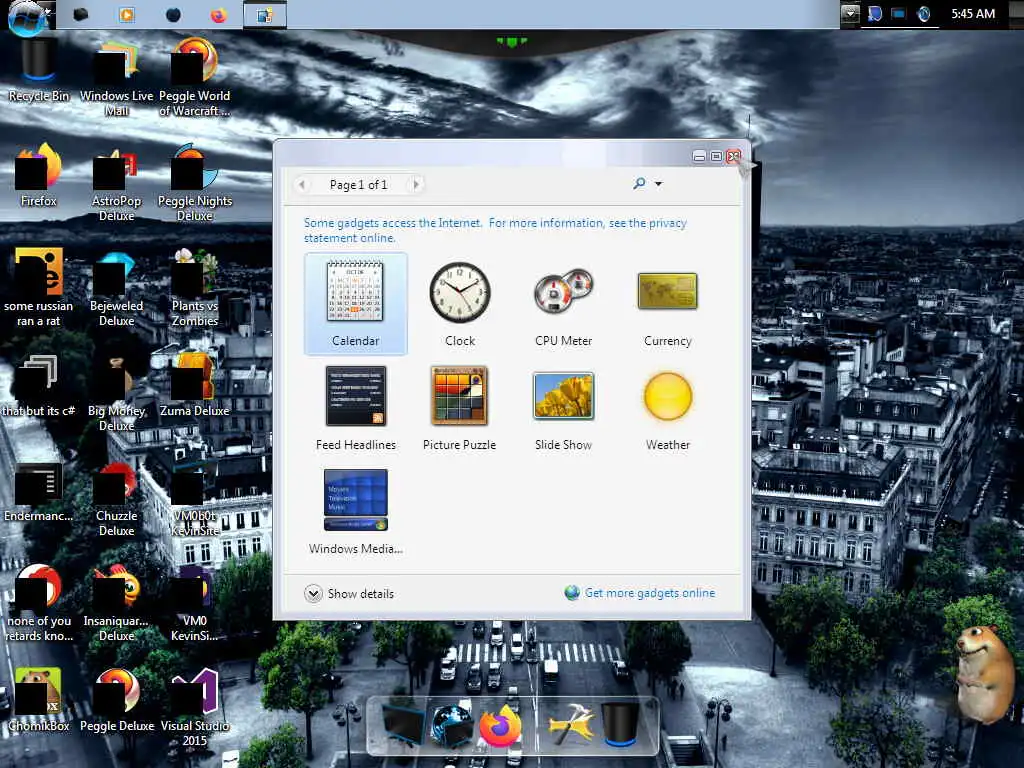Screen dimensions: 1024x768
Task: Click the media player taskbar icon
Action: (x=127, y=14)
